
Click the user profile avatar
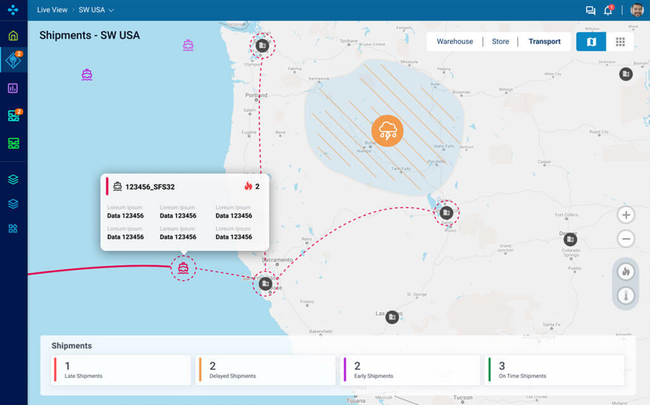pyautogui.click(x=636, y=10)
